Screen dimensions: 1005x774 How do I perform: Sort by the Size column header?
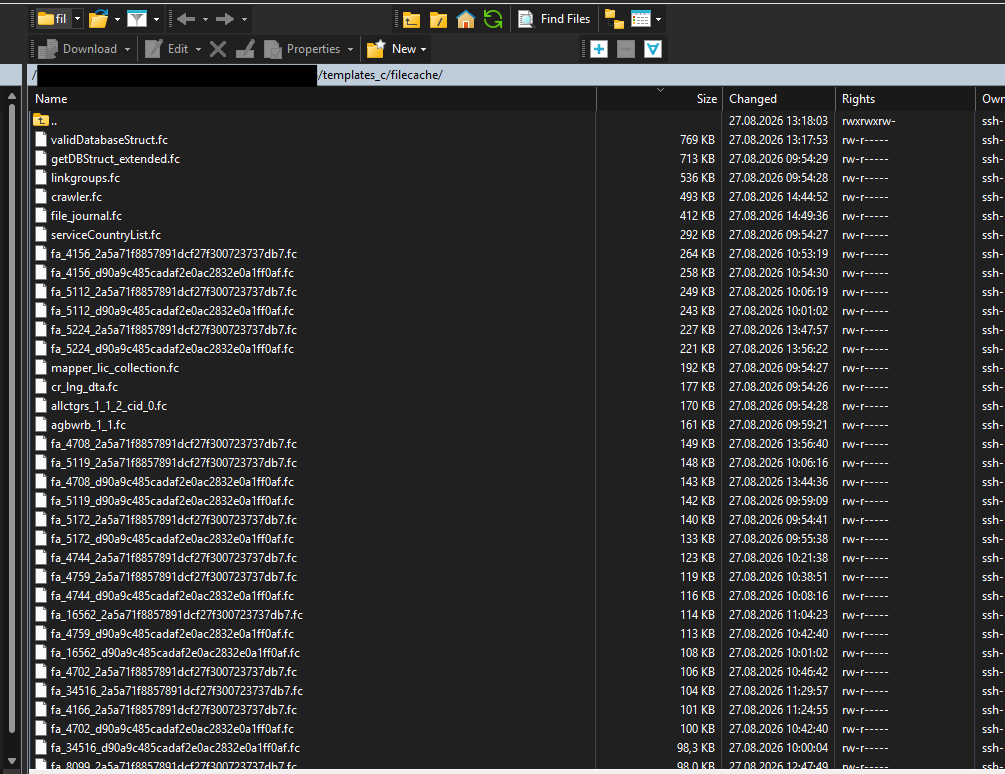(x=659, y=99)
